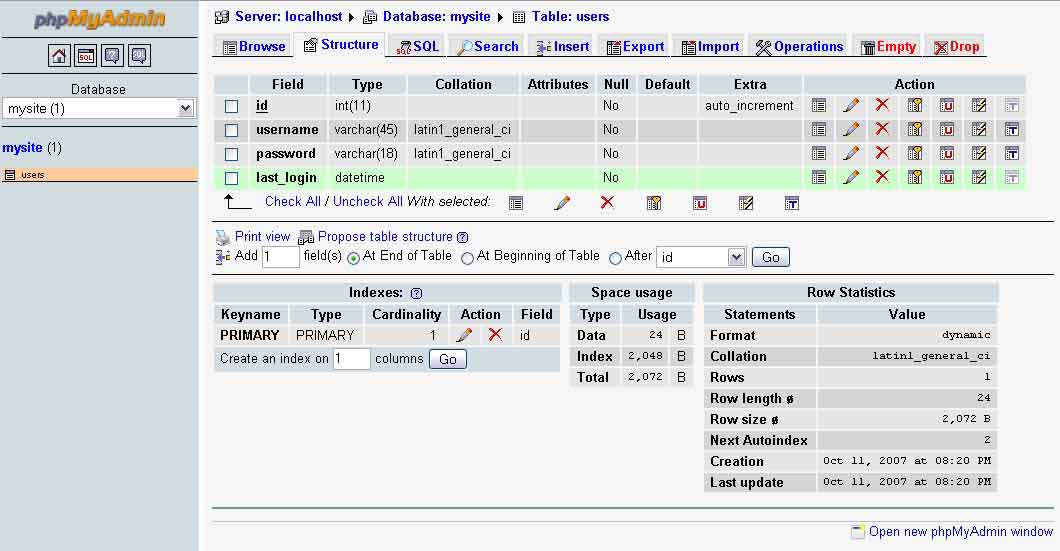Choose the After field radio button
This screenshot has width=1060, height=551.
(615, 258)
